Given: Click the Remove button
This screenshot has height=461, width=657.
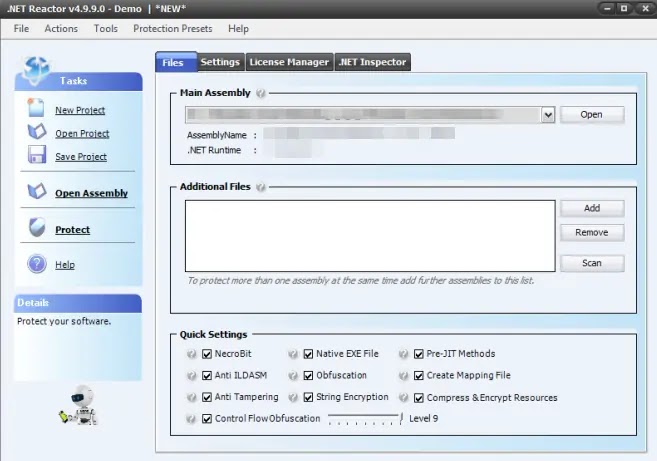Looking at the screenshot, I should click(x=592, y=233).
